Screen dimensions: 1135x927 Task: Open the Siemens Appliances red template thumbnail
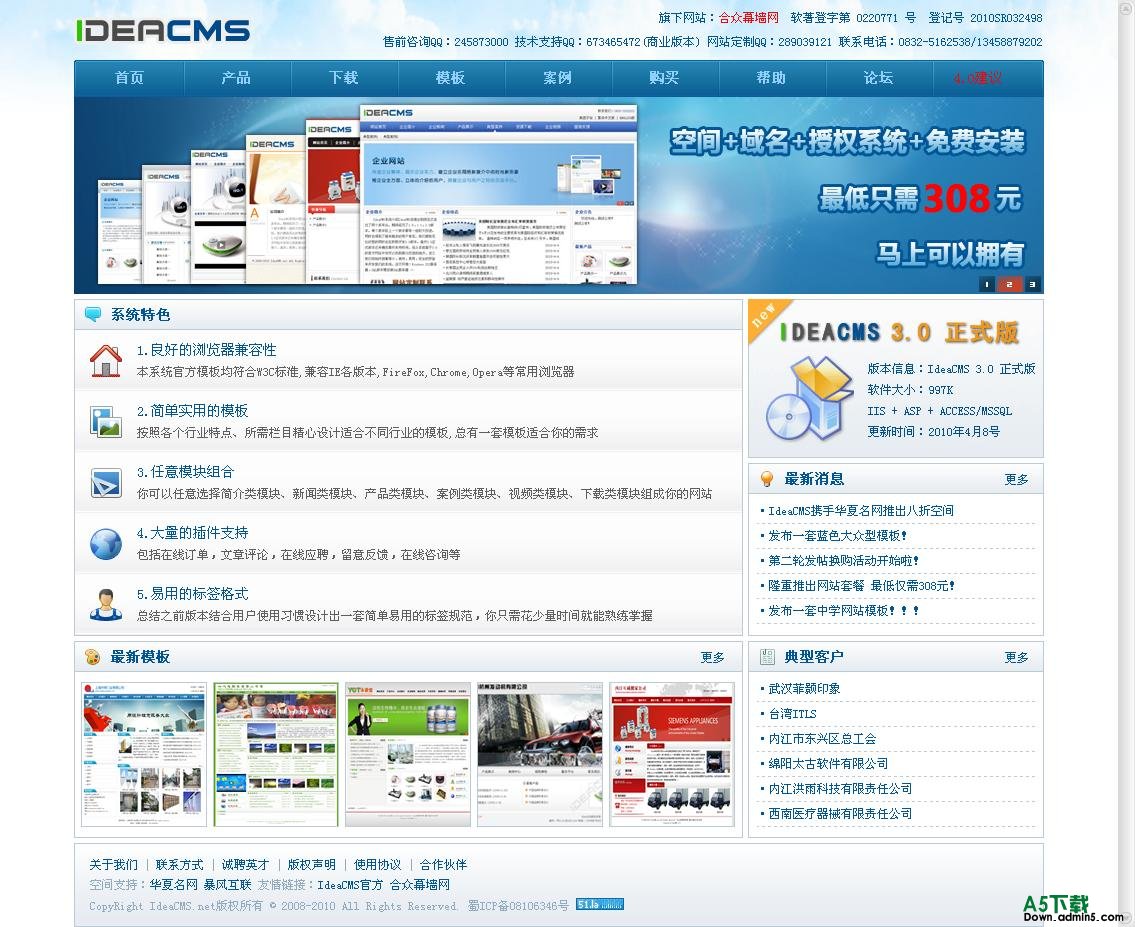[x=672, y=754]
